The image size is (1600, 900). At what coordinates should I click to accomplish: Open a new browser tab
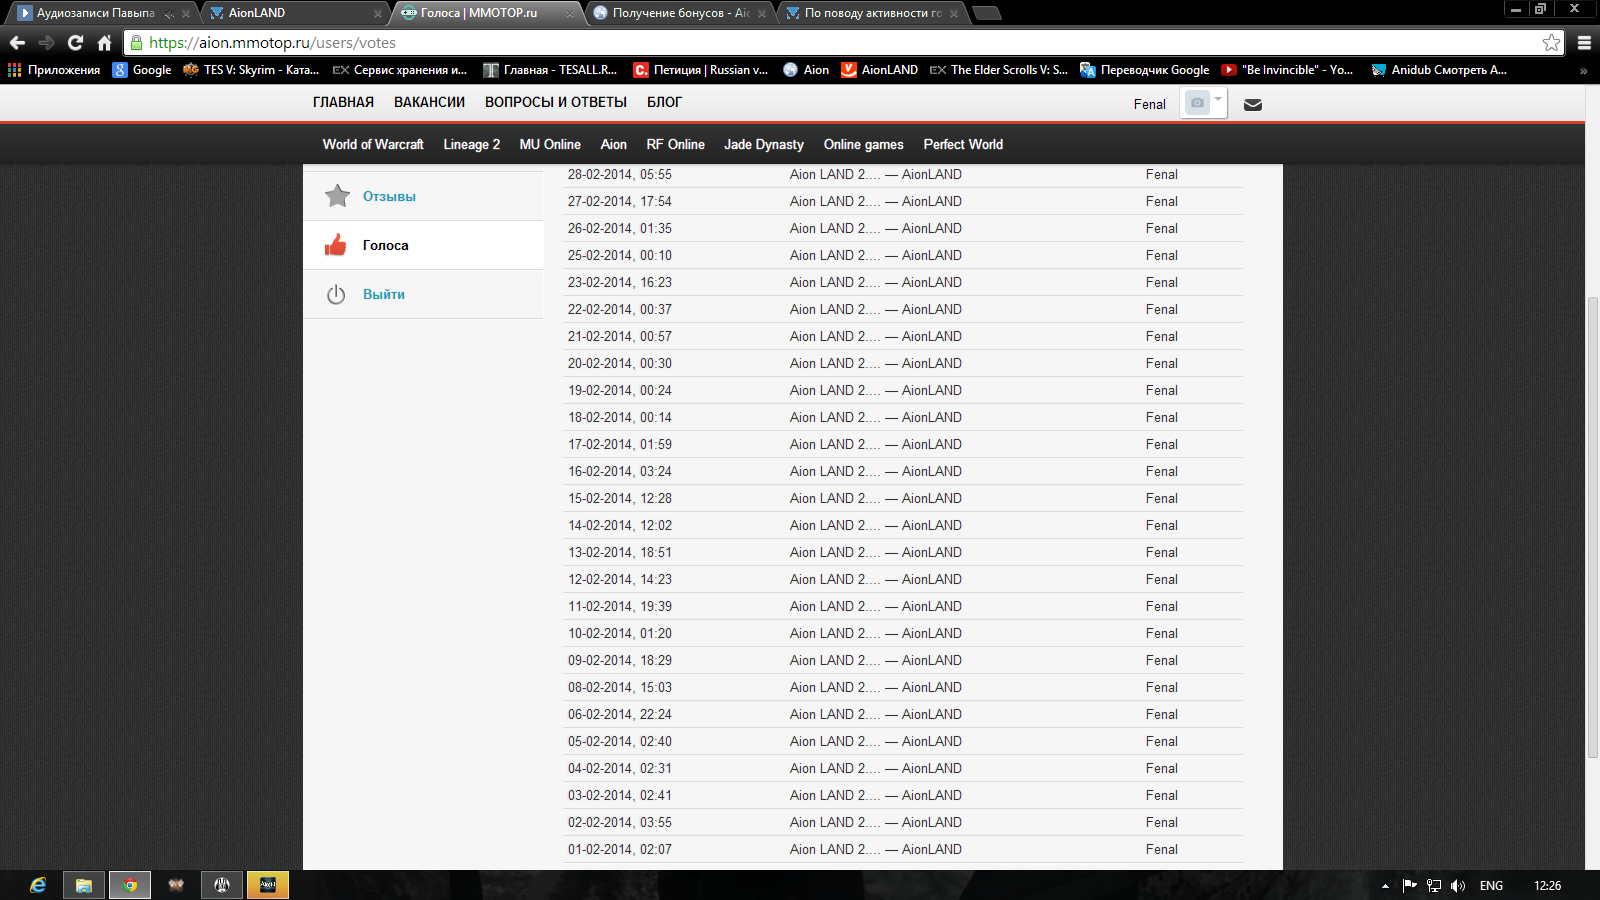[x=986, y=13]
